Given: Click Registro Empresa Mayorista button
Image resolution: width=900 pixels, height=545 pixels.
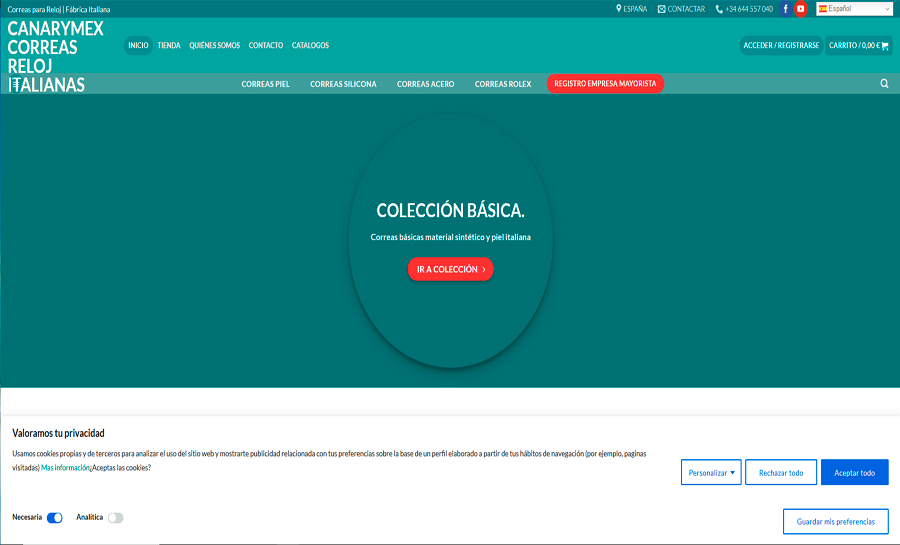Looking at the screenshot, I should tap(605, 84).
